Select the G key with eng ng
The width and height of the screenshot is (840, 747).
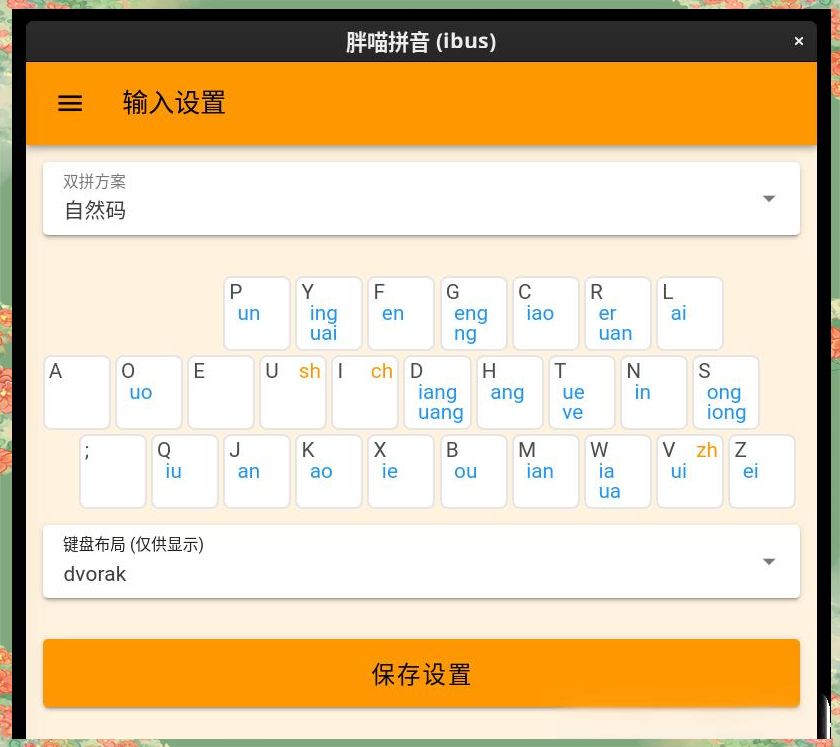click(474, 313)
